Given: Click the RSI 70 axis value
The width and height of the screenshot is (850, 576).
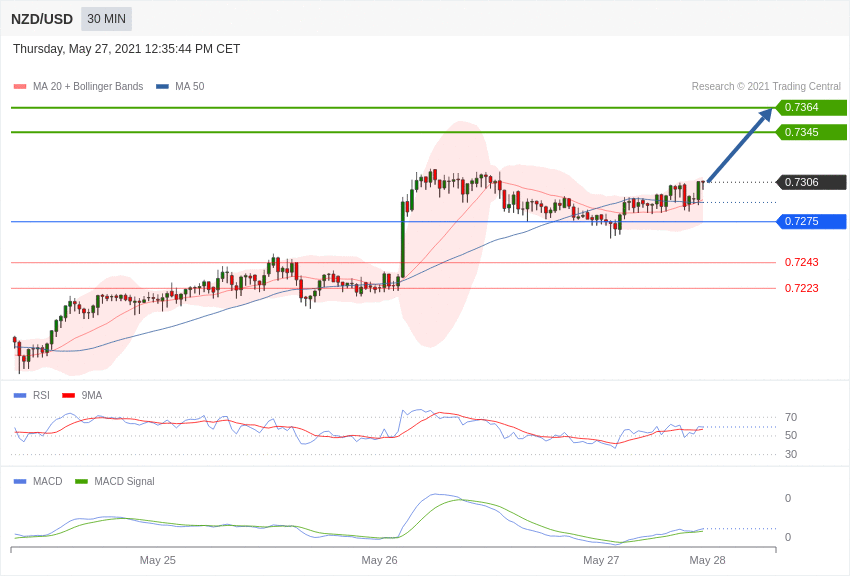Looking at the screenshot, I should pos(791,417).
